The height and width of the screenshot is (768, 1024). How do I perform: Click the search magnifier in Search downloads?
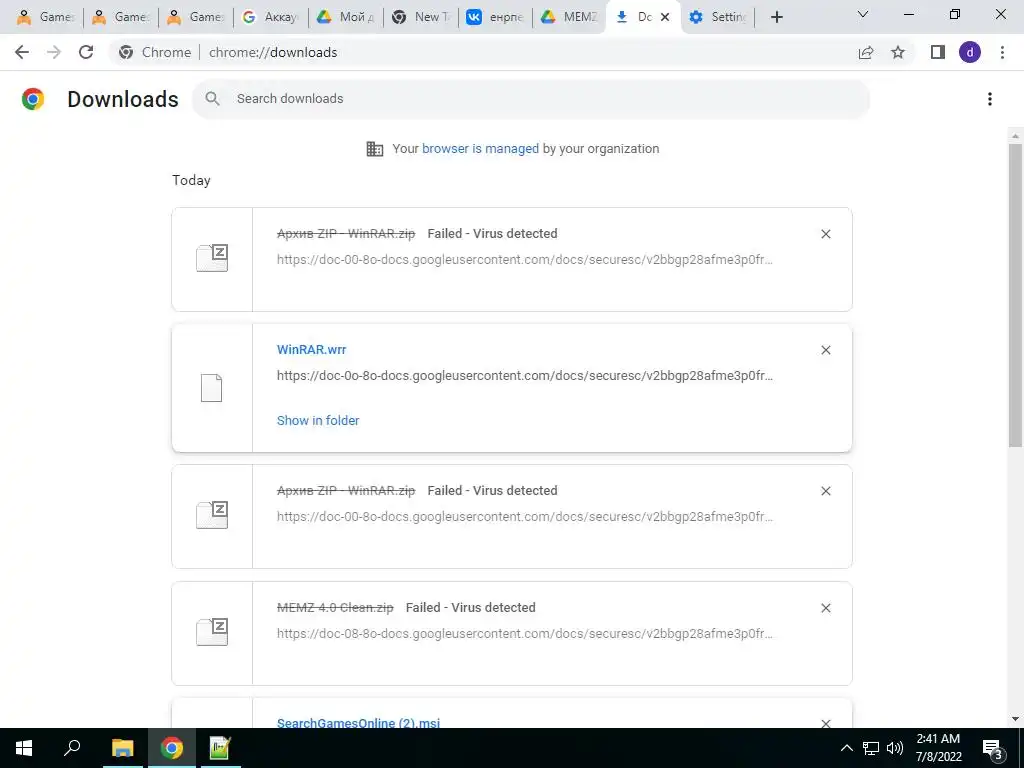coord(212,99)
